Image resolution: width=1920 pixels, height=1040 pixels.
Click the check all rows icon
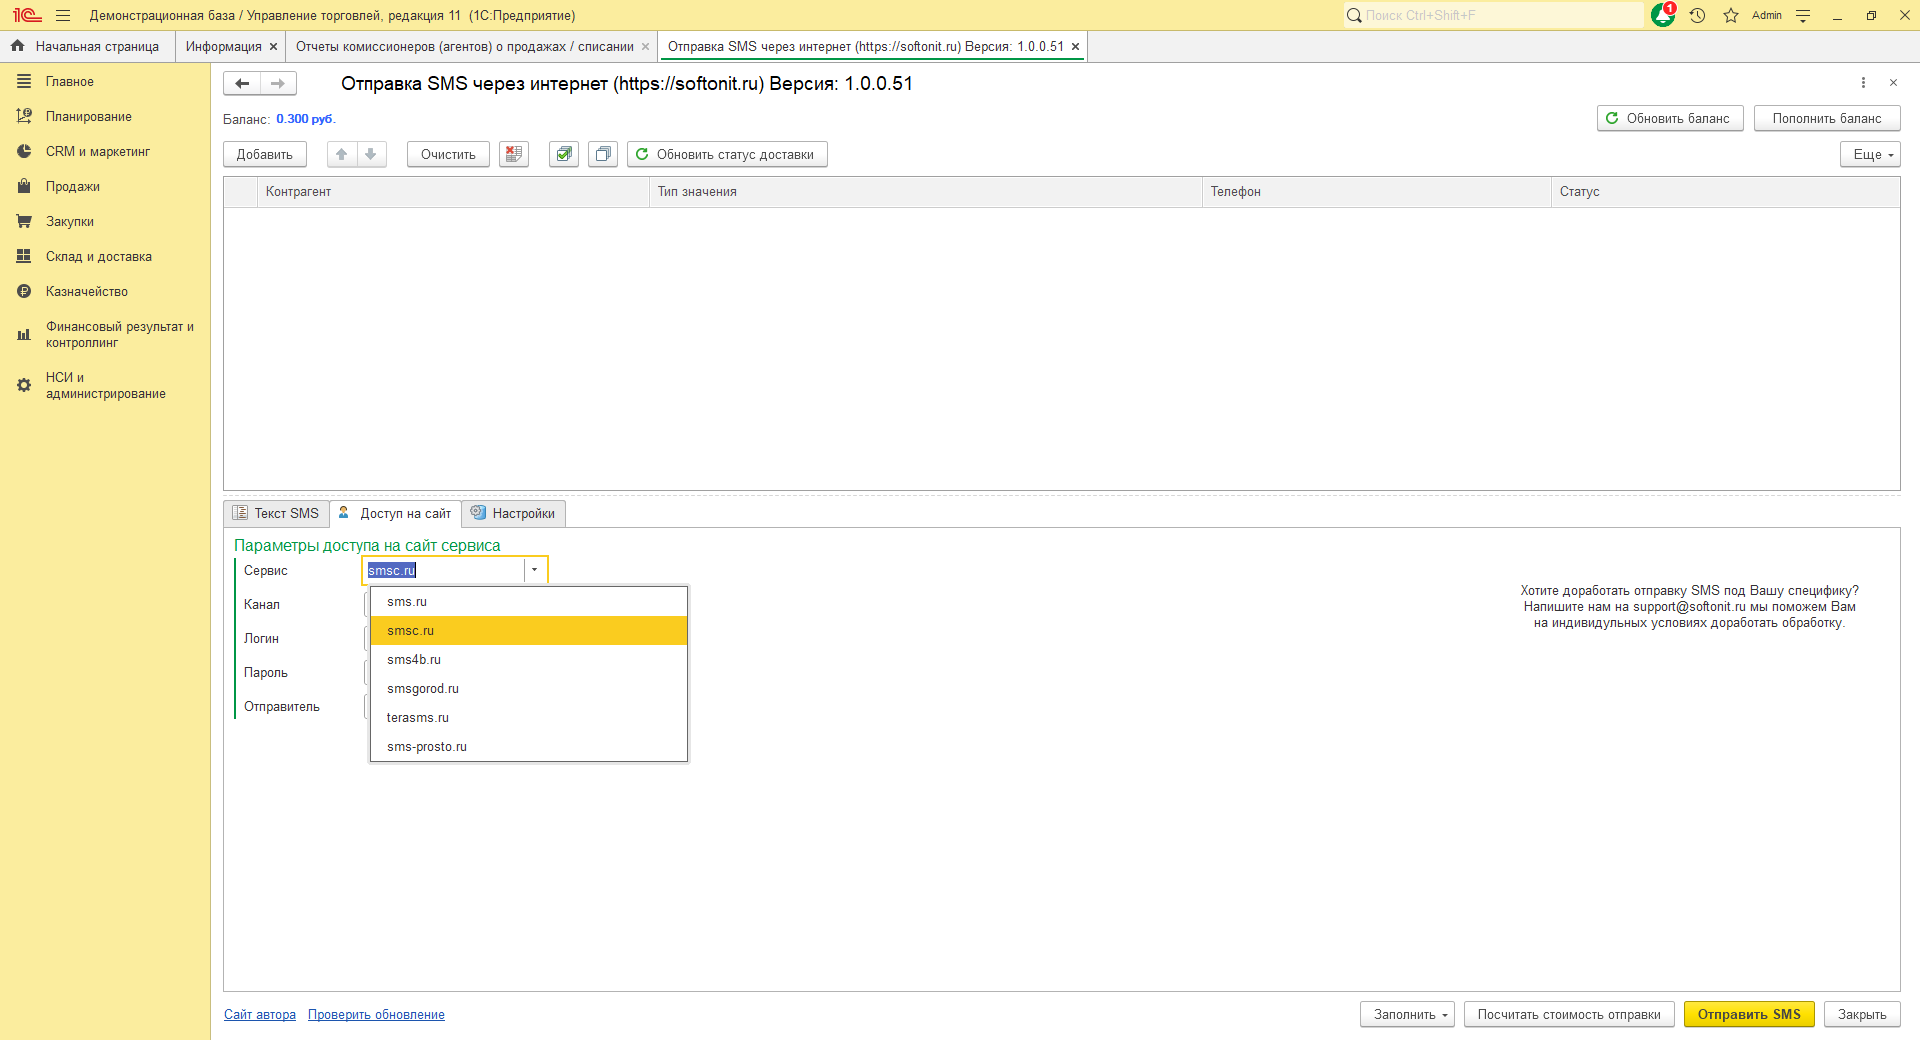click(564, 154)
